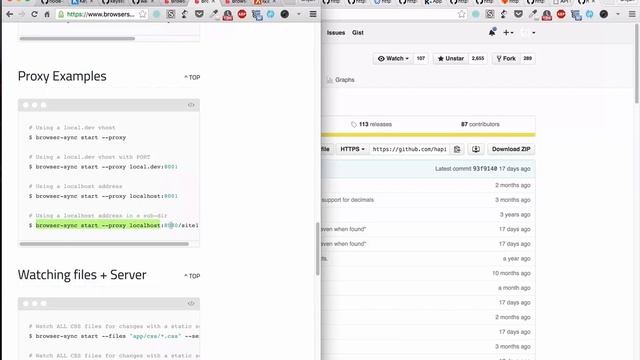Open the Issues link in GitHub header
This screenshot has width=640, height=360.
pyautogui.click(x=336, y=33)
